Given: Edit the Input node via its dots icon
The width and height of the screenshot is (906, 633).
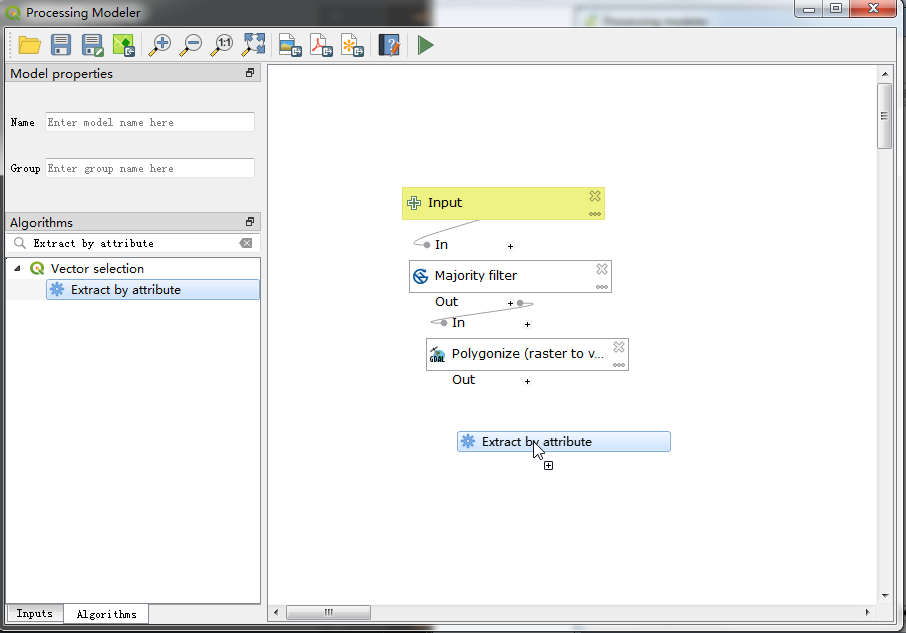Looking at the screenshot, I should click(x=595, y=214).
